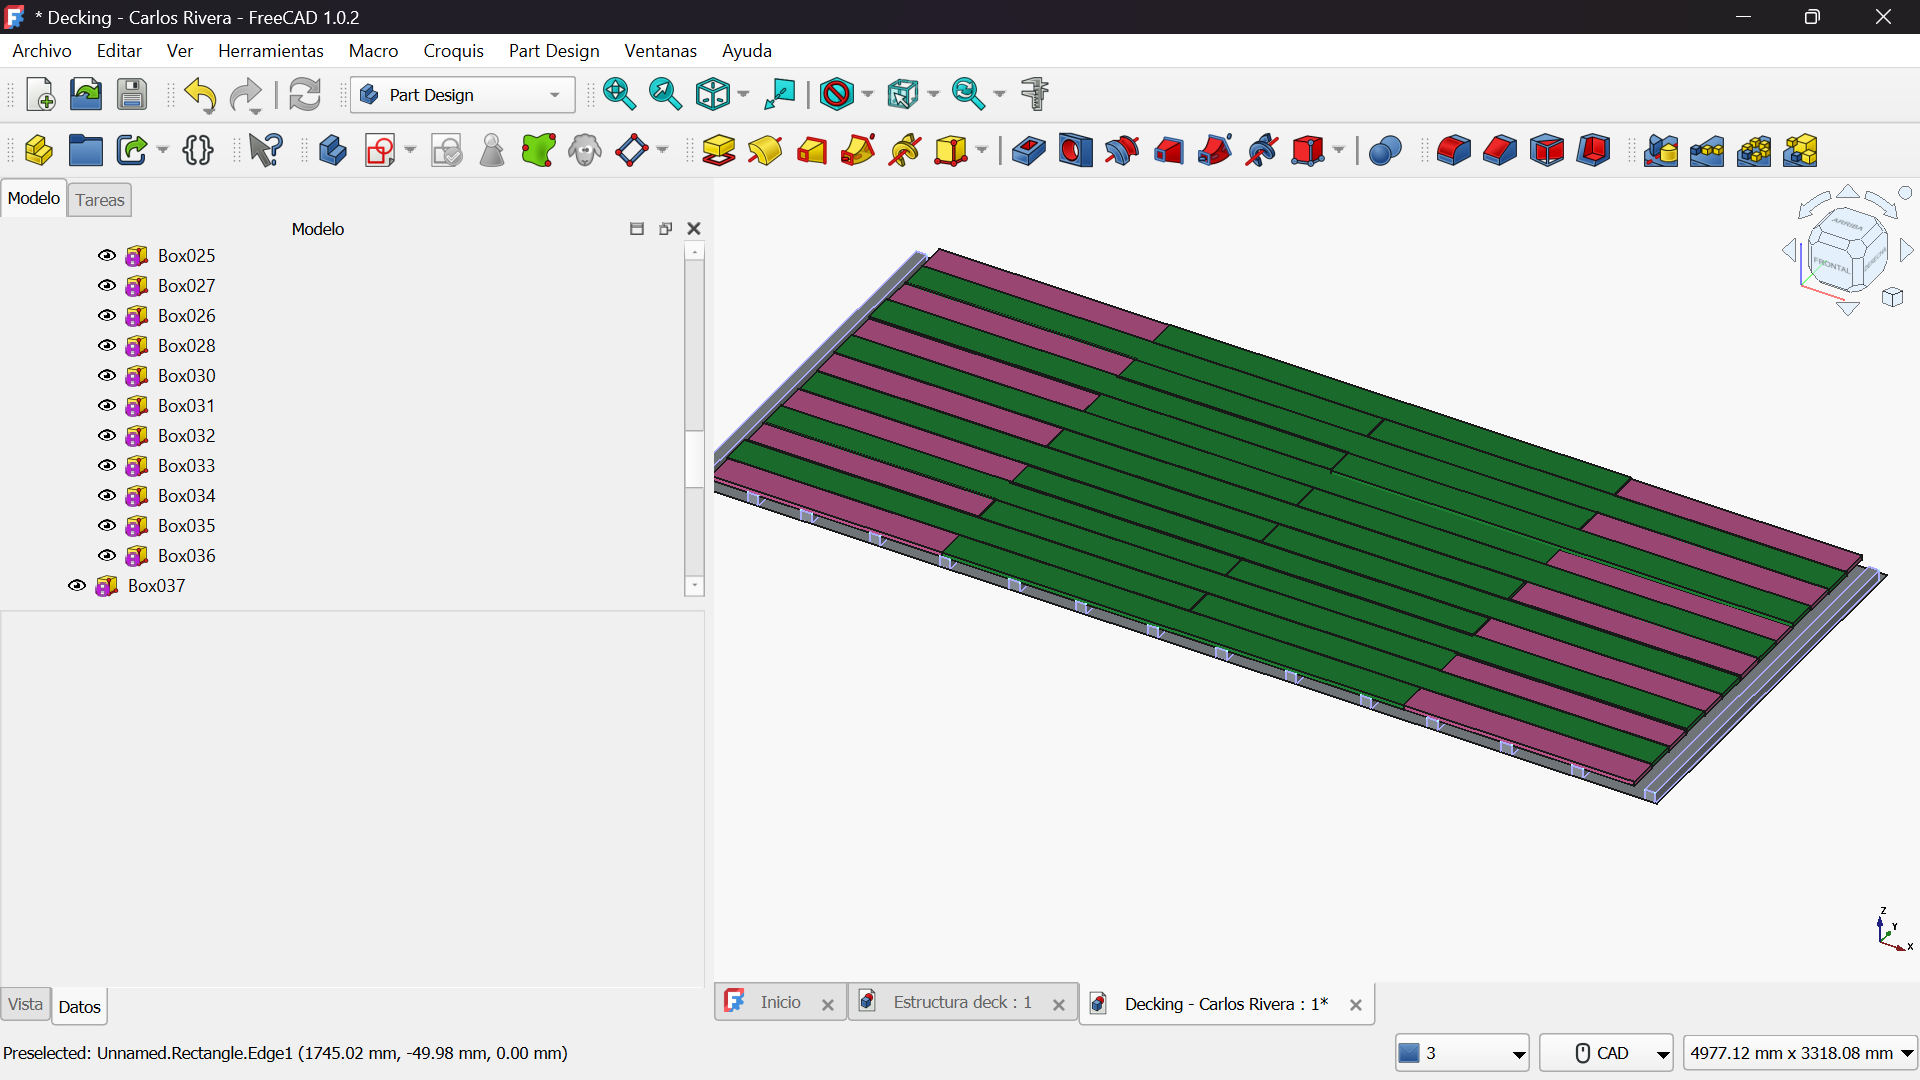
Task: Open the additive primitive dropdown arrow
Action: pos(981,151)
